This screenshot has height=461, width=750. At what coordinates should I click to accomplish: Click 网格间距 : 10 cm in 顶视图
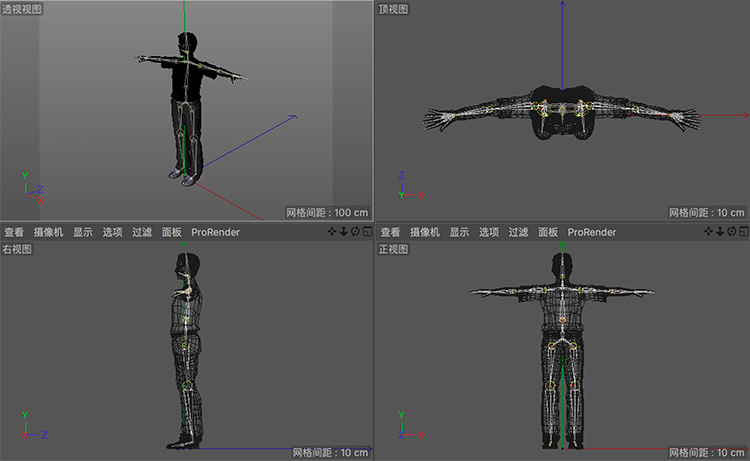coord(706,213)
